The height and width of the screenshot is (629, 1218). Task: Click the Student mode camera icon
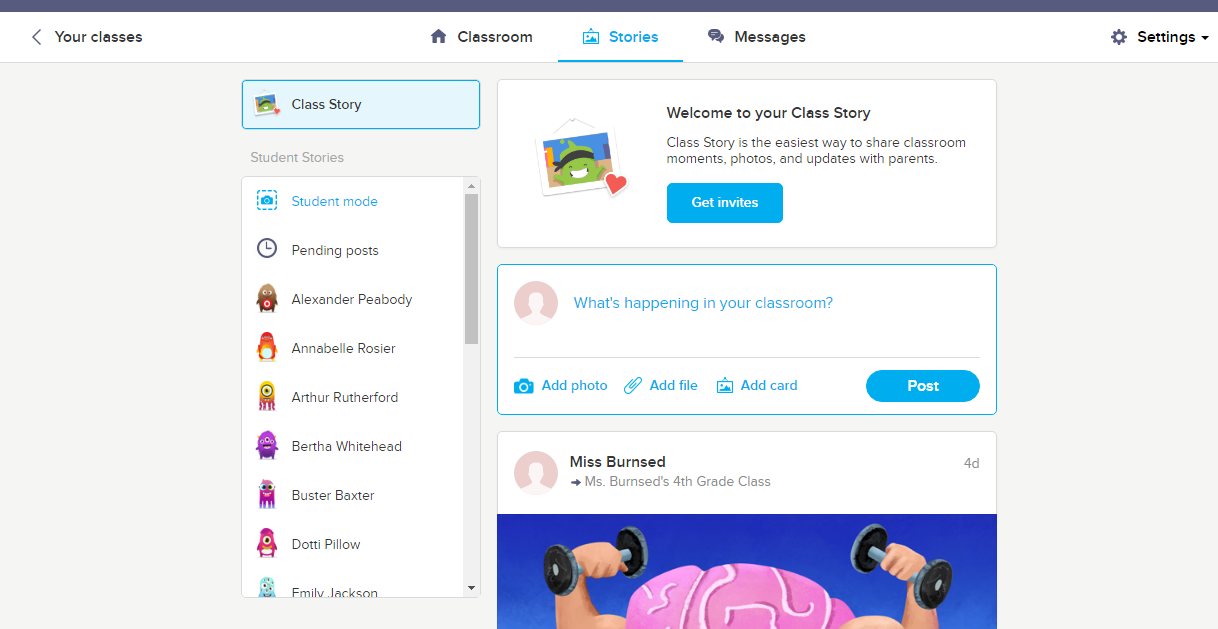point(267,201)
